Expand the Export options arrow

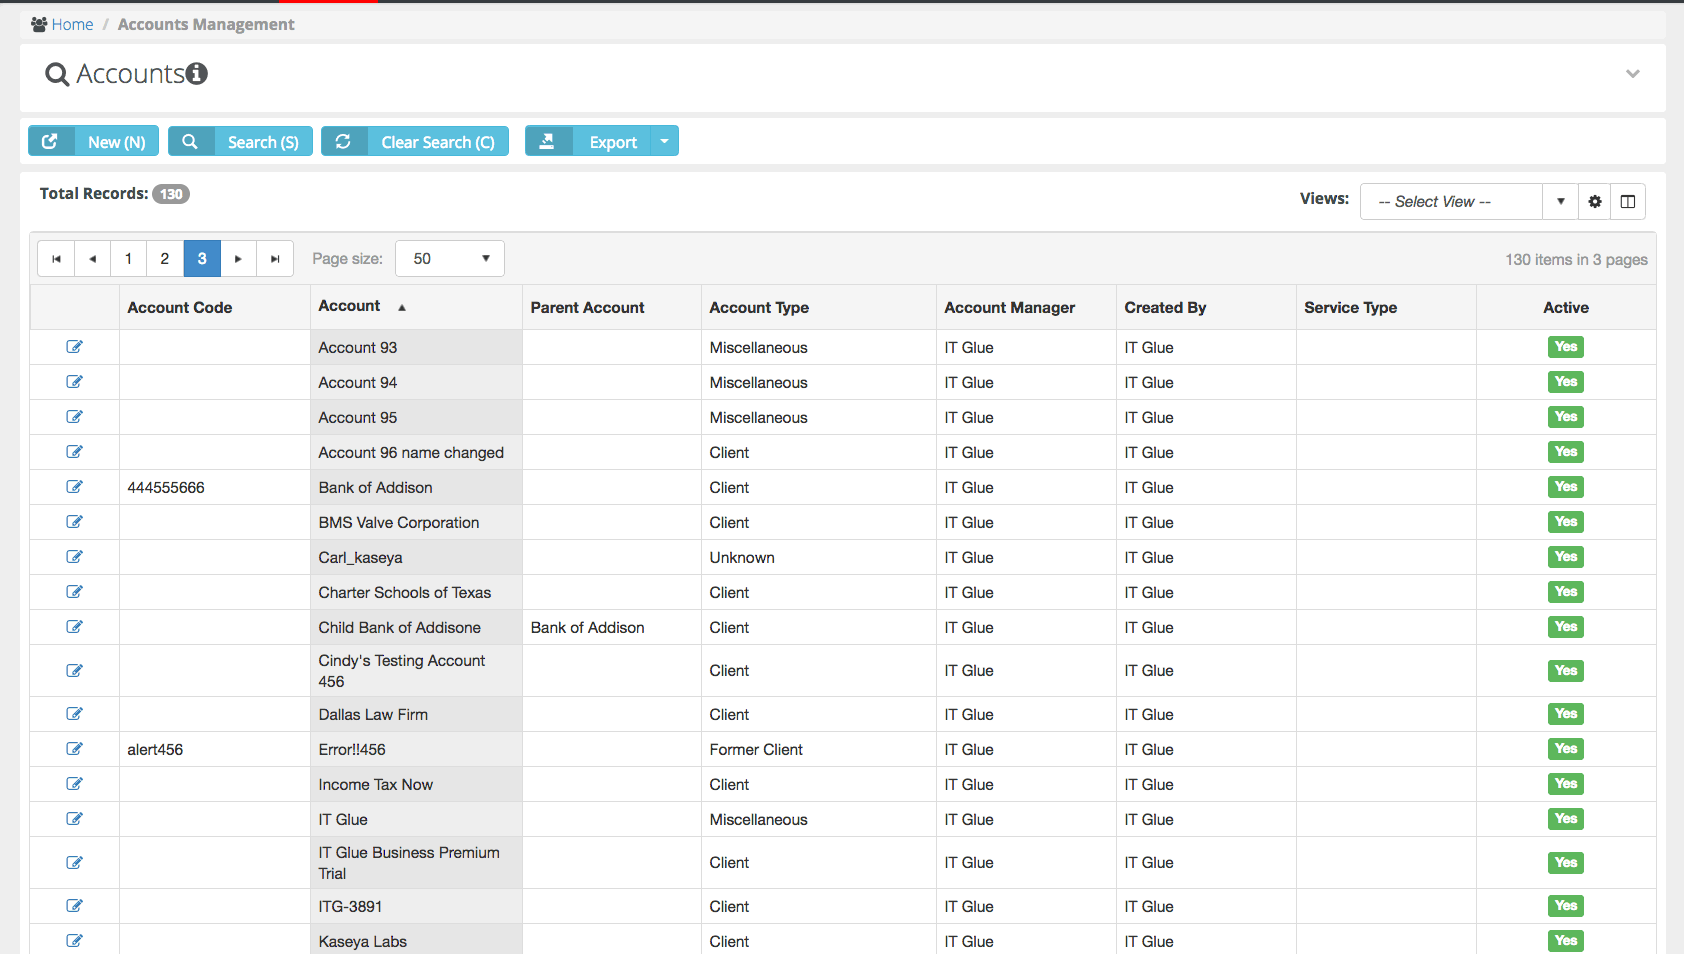[664, 141]
